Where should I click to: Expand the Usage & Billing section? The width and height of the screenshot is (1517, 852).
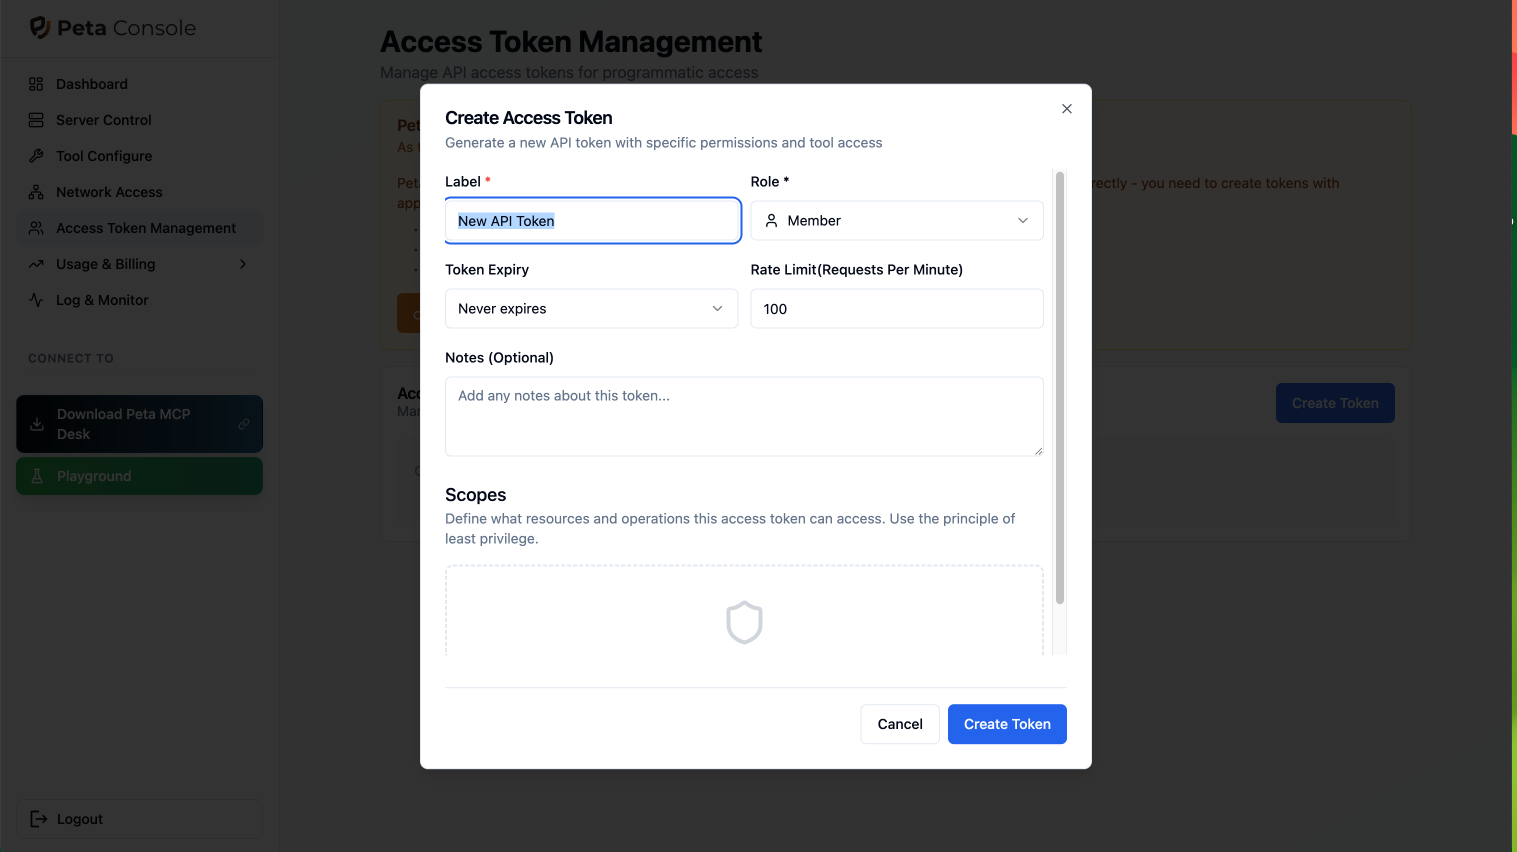pyautogui.click(x=242, y=264)
